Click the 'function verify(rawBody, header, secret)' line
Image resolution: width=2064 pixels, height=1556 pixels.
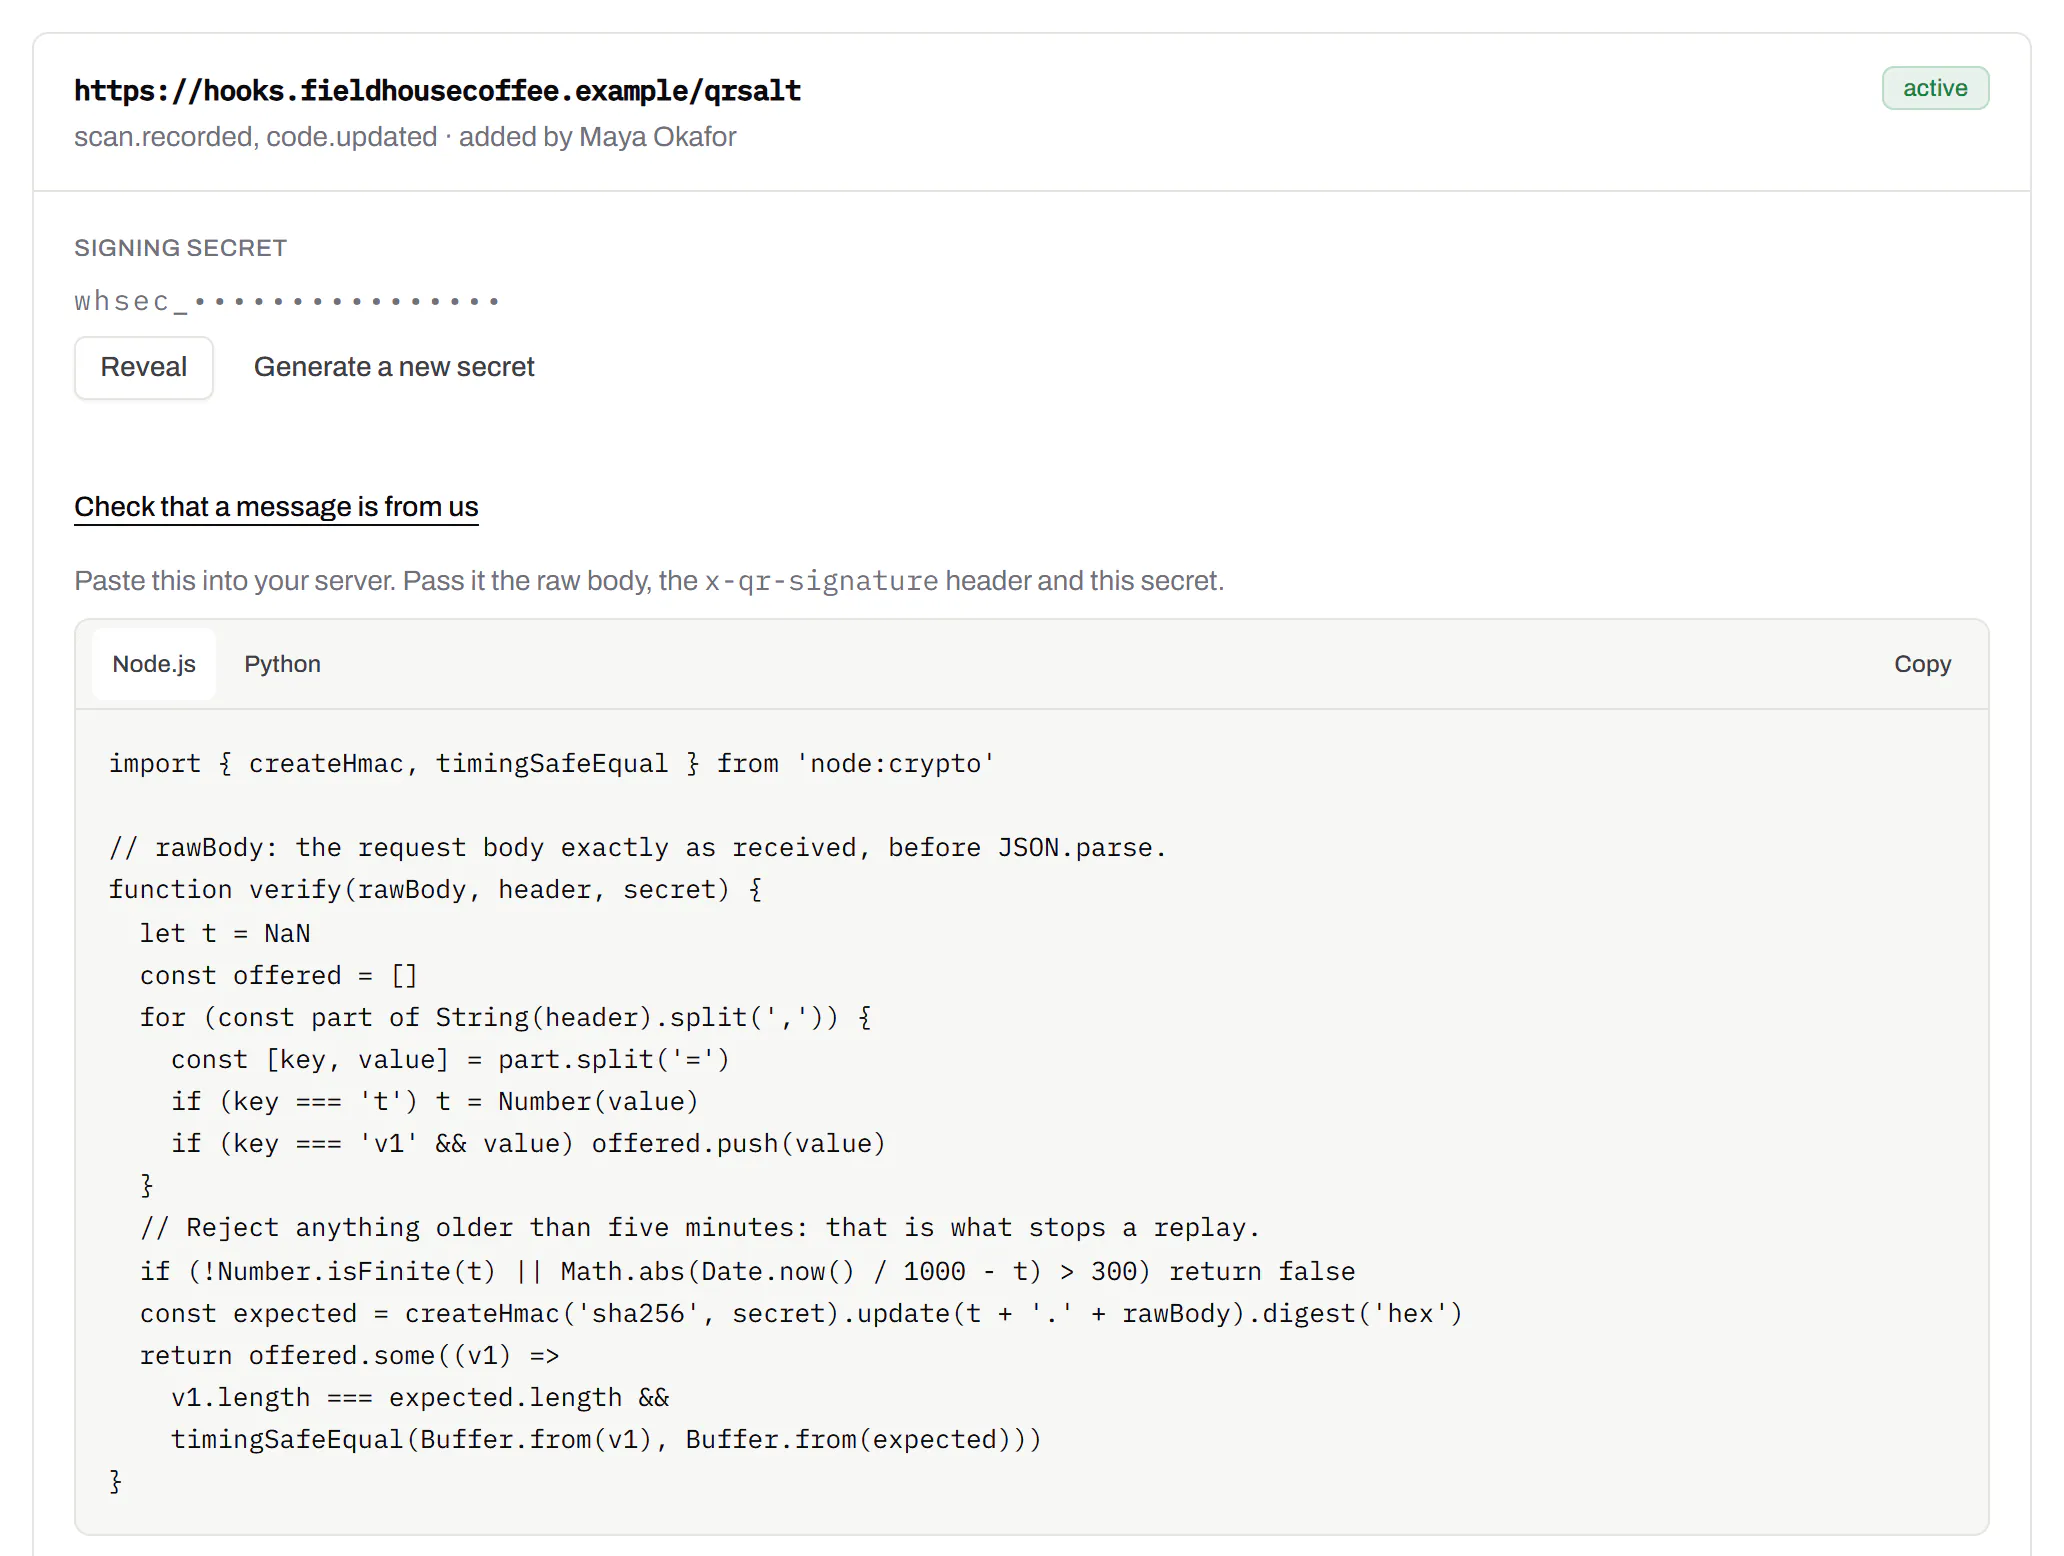pos(436,890)
